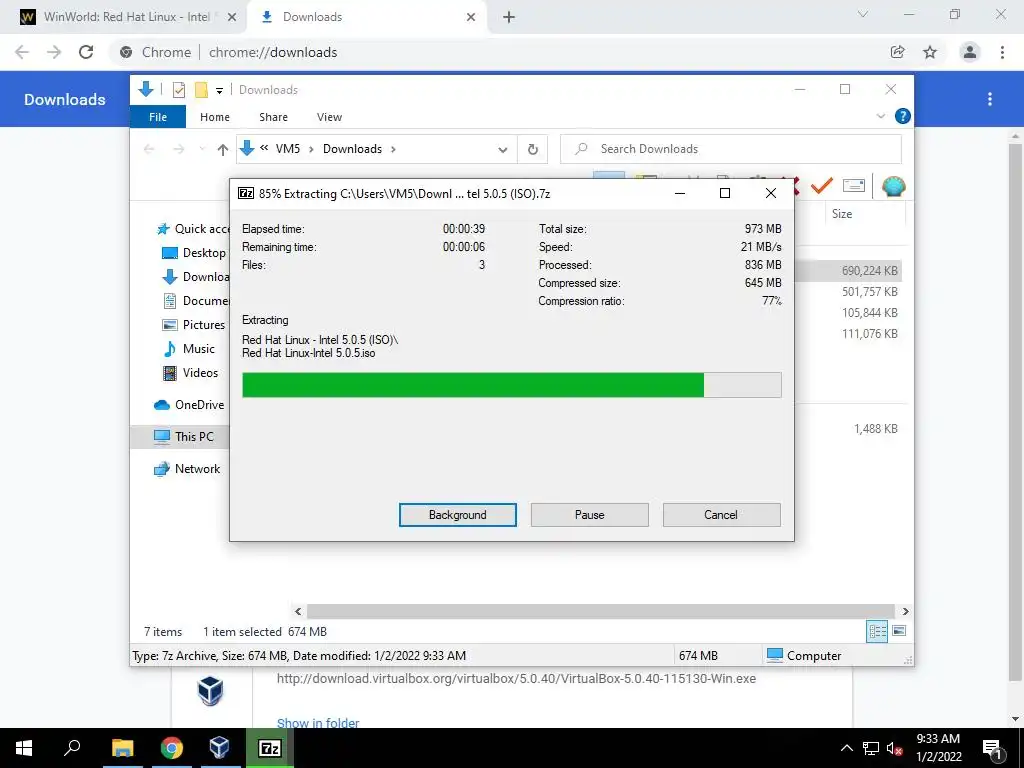Expand the Explorer ribbon with the chevron
The height and width of the screenshot is (768, 1024).
(880, 116)
